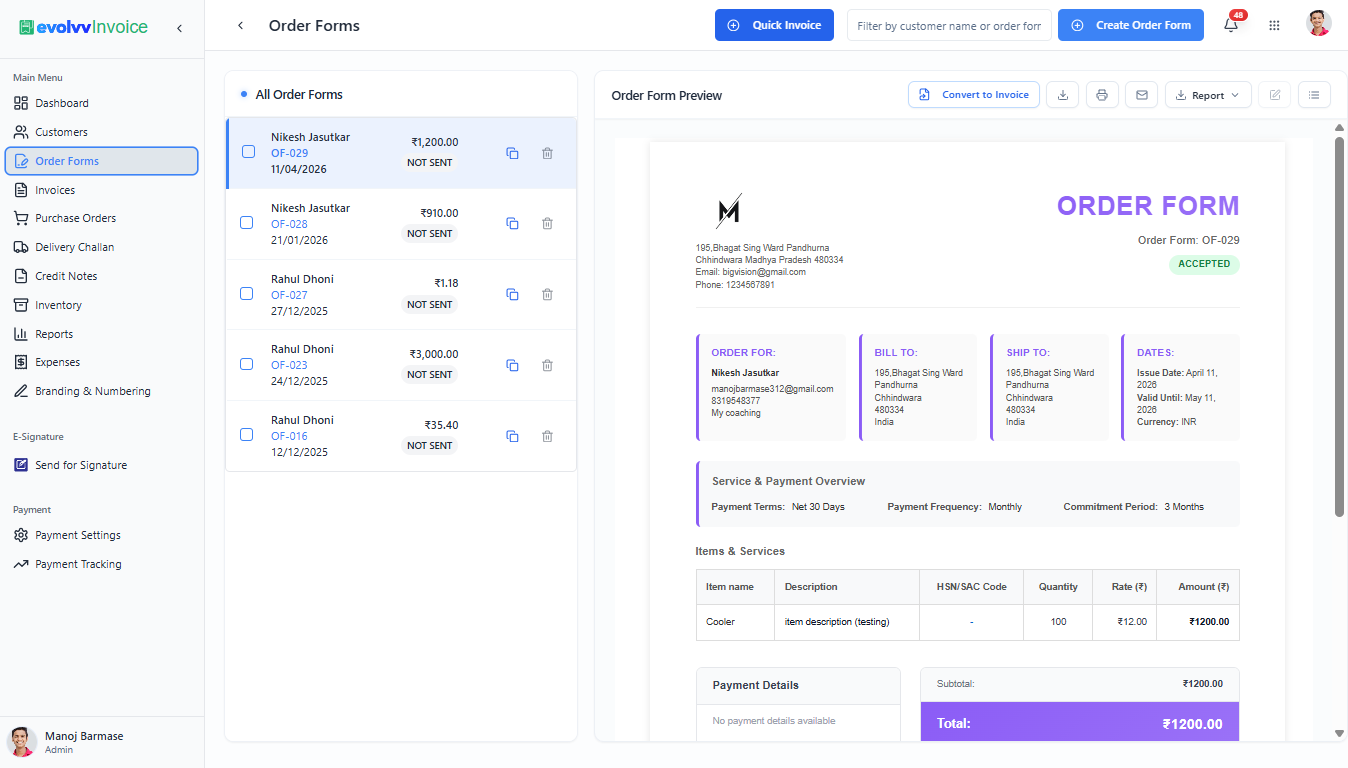The width and height of the screenshot is (1348, 768).
Task: Open Payment Settings
Action: point(102,535)
